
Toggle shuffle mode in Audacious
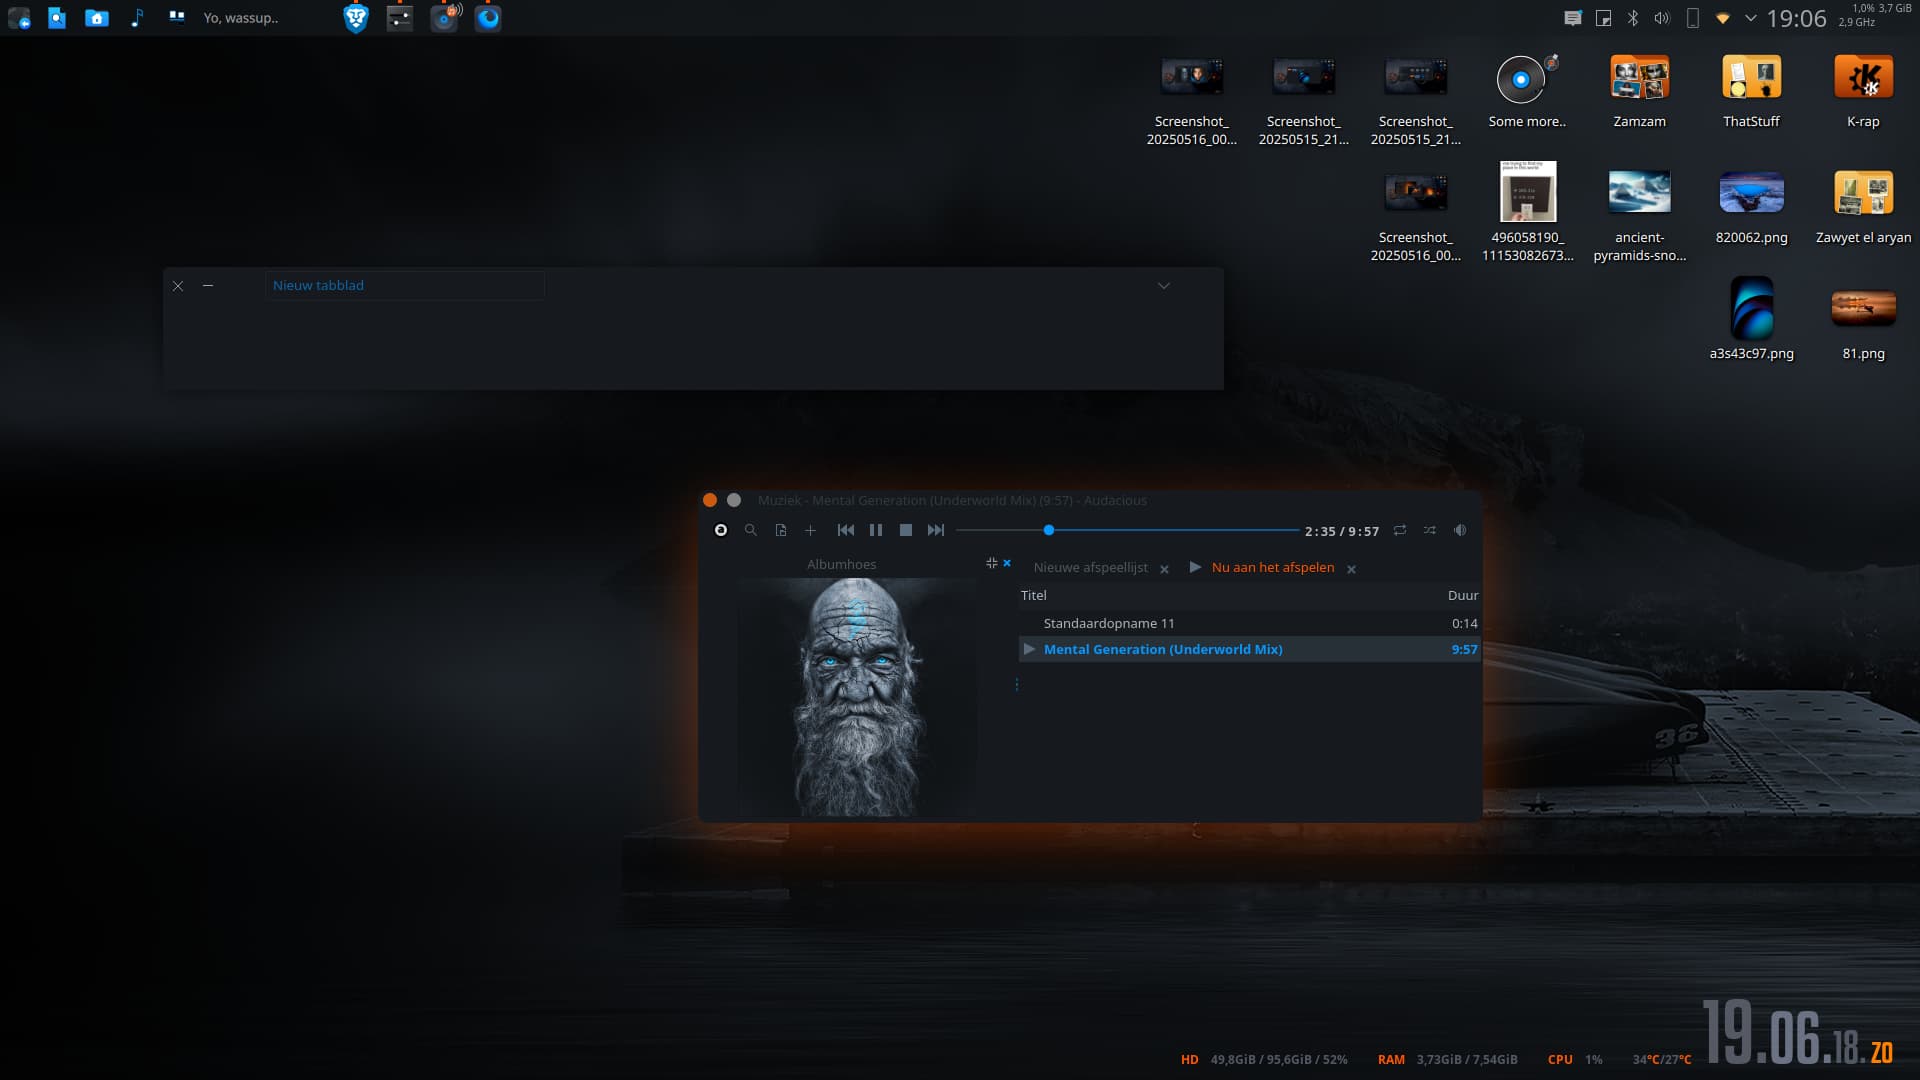[x=1430, y=530]
